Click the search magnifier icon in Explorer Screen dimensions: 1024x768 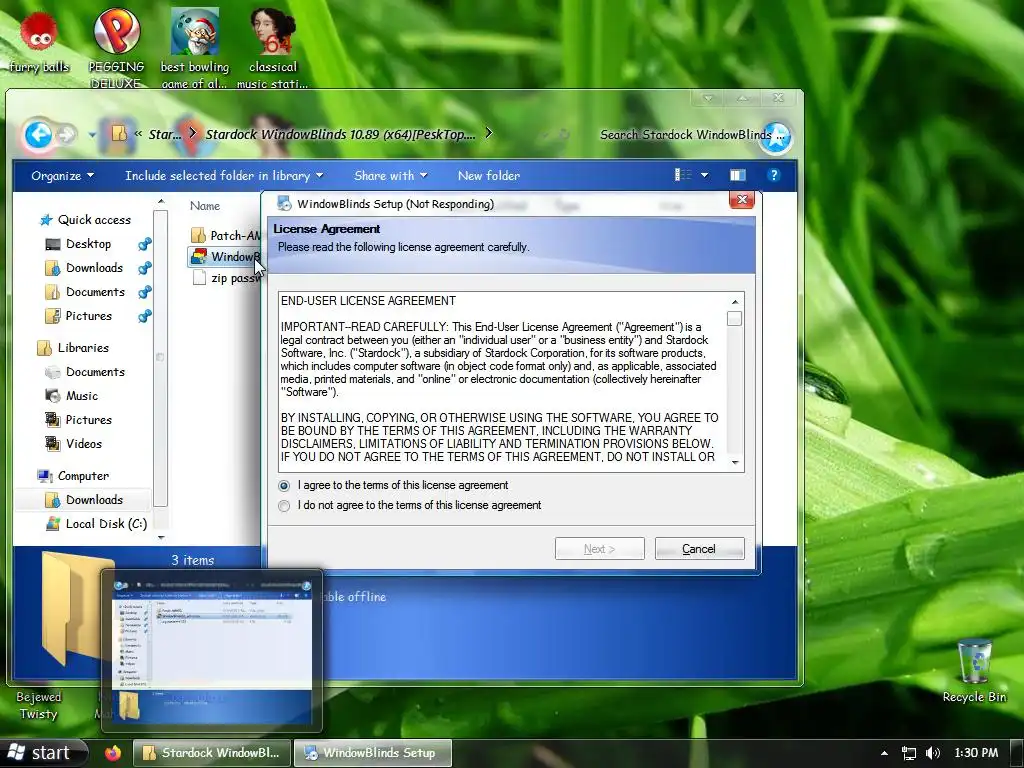[776, 136]
